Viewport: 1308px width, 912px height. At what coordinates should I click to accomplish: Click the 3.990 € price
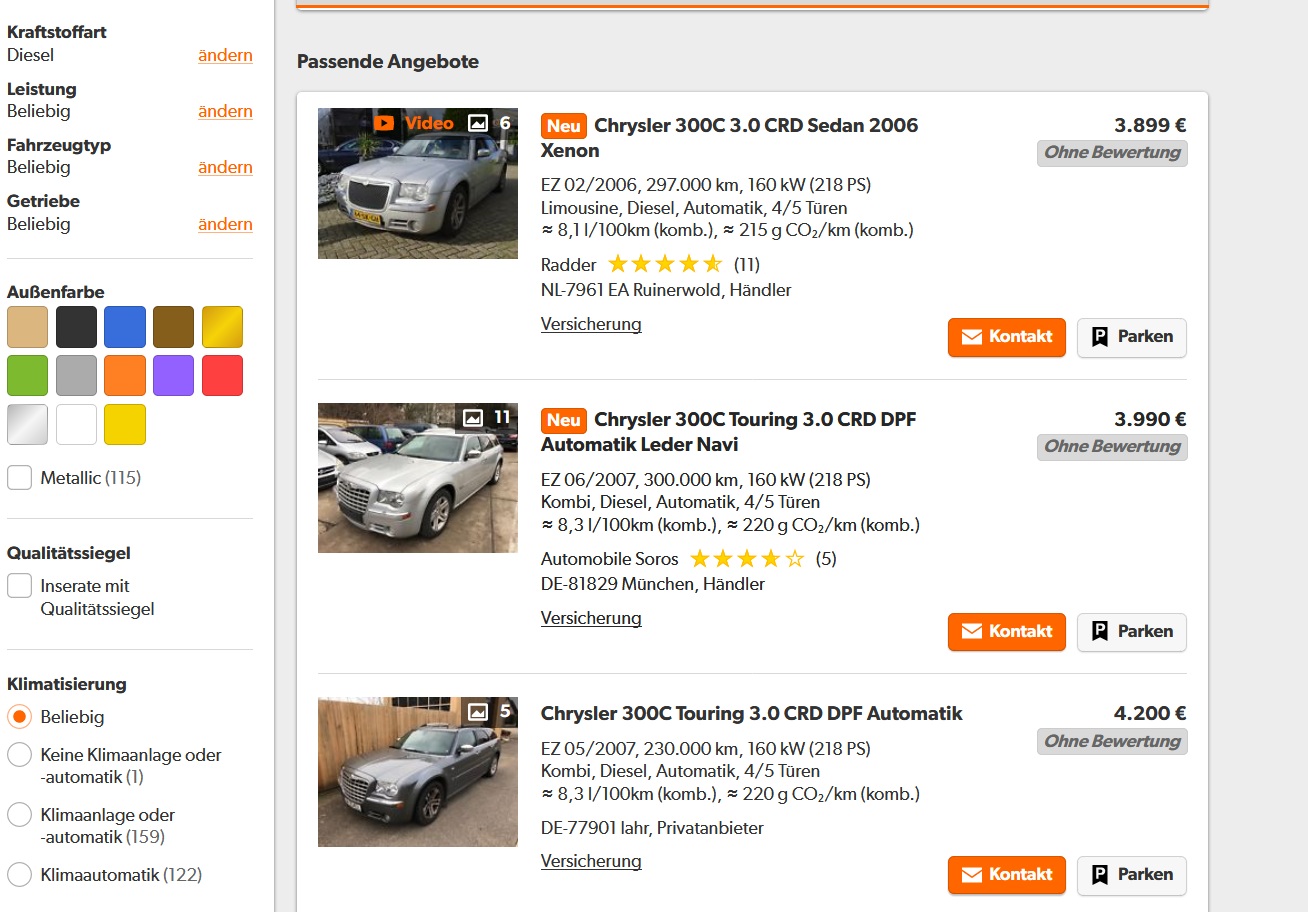(1150, 420)
